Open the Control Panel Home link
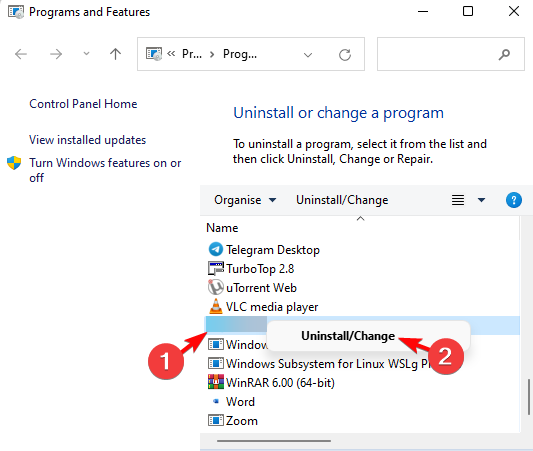Viewport: 533px width, 451px height. click(x=83, y=104)
